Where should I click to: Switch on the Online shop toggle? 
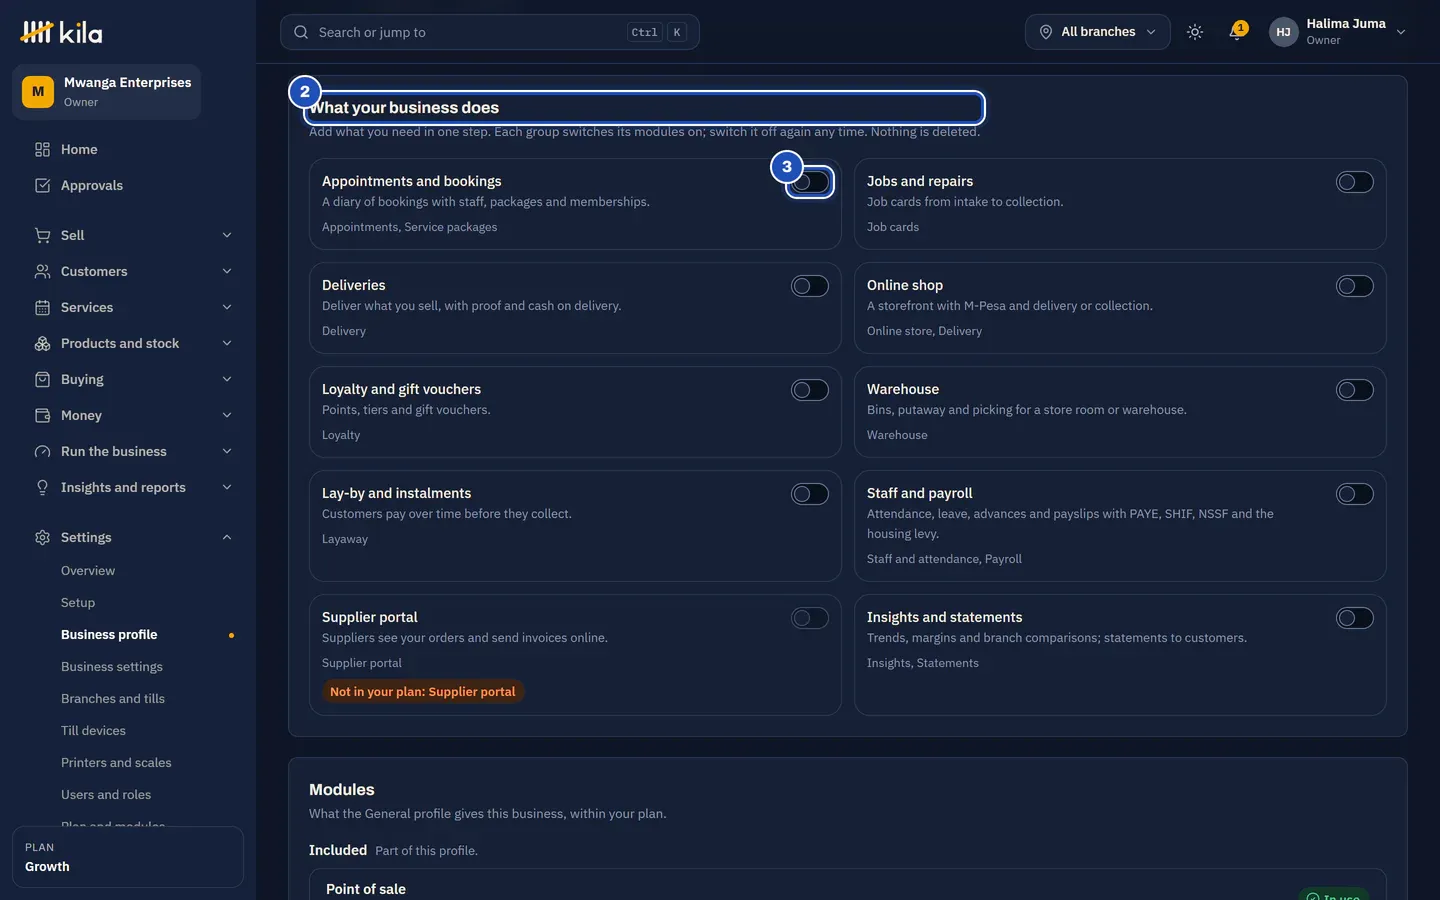pos(1355,286)
